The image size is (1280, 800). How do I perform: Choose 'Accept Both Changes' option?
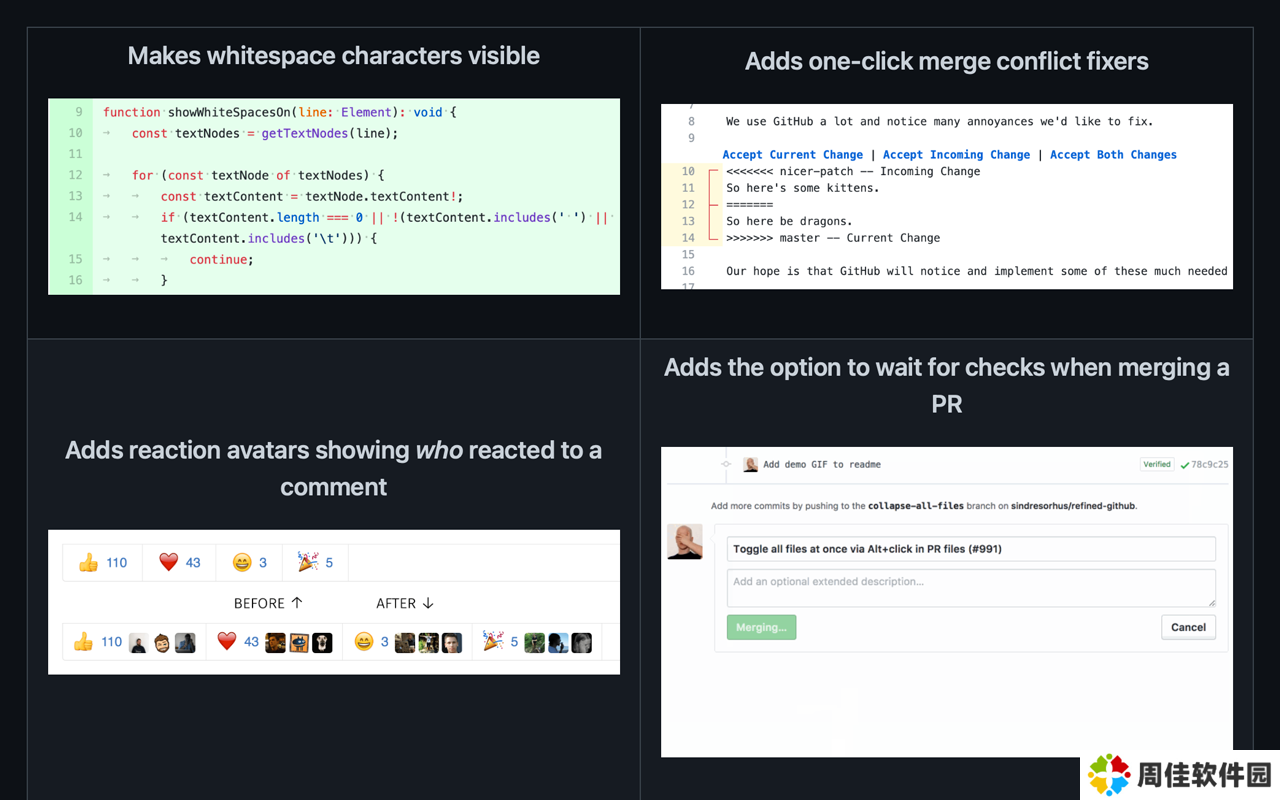click(1113, 155)
